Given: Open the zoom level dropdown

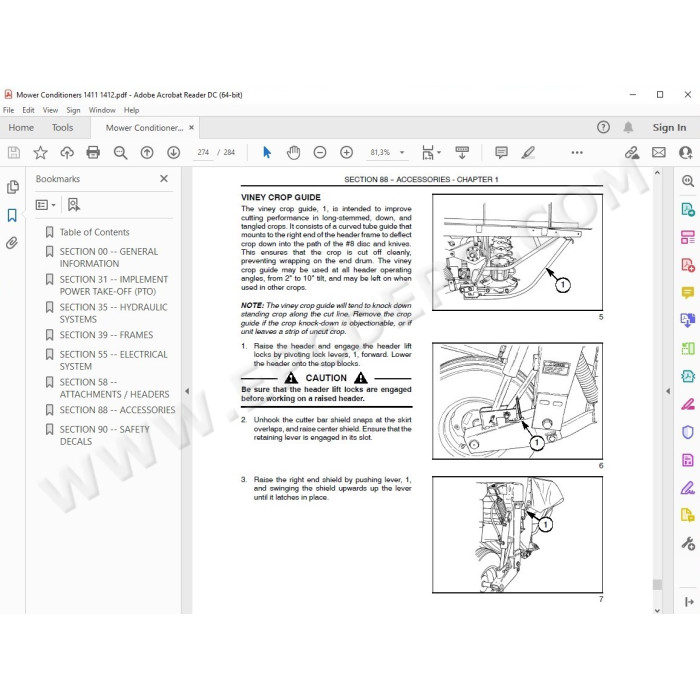Looking at the screenshot, I should 402,153.
